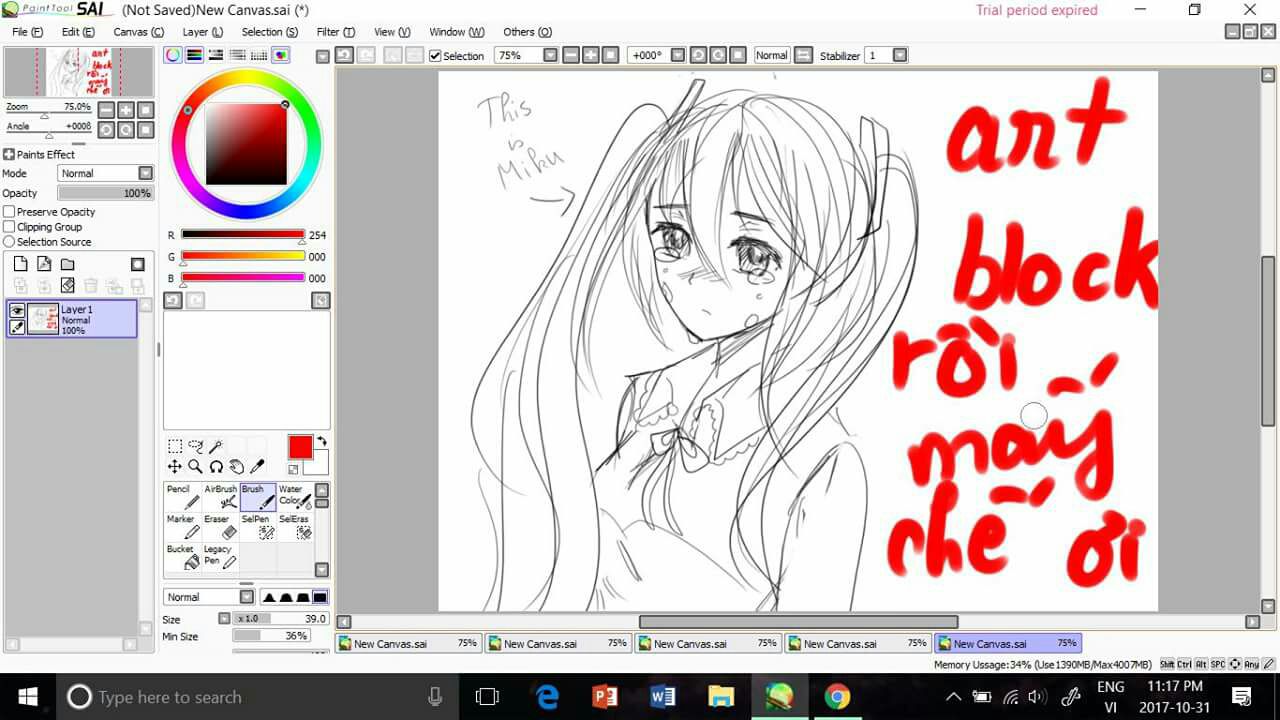Swap foreground and background colors
This screenshot has width=1280, height=720.
[322, 441]
